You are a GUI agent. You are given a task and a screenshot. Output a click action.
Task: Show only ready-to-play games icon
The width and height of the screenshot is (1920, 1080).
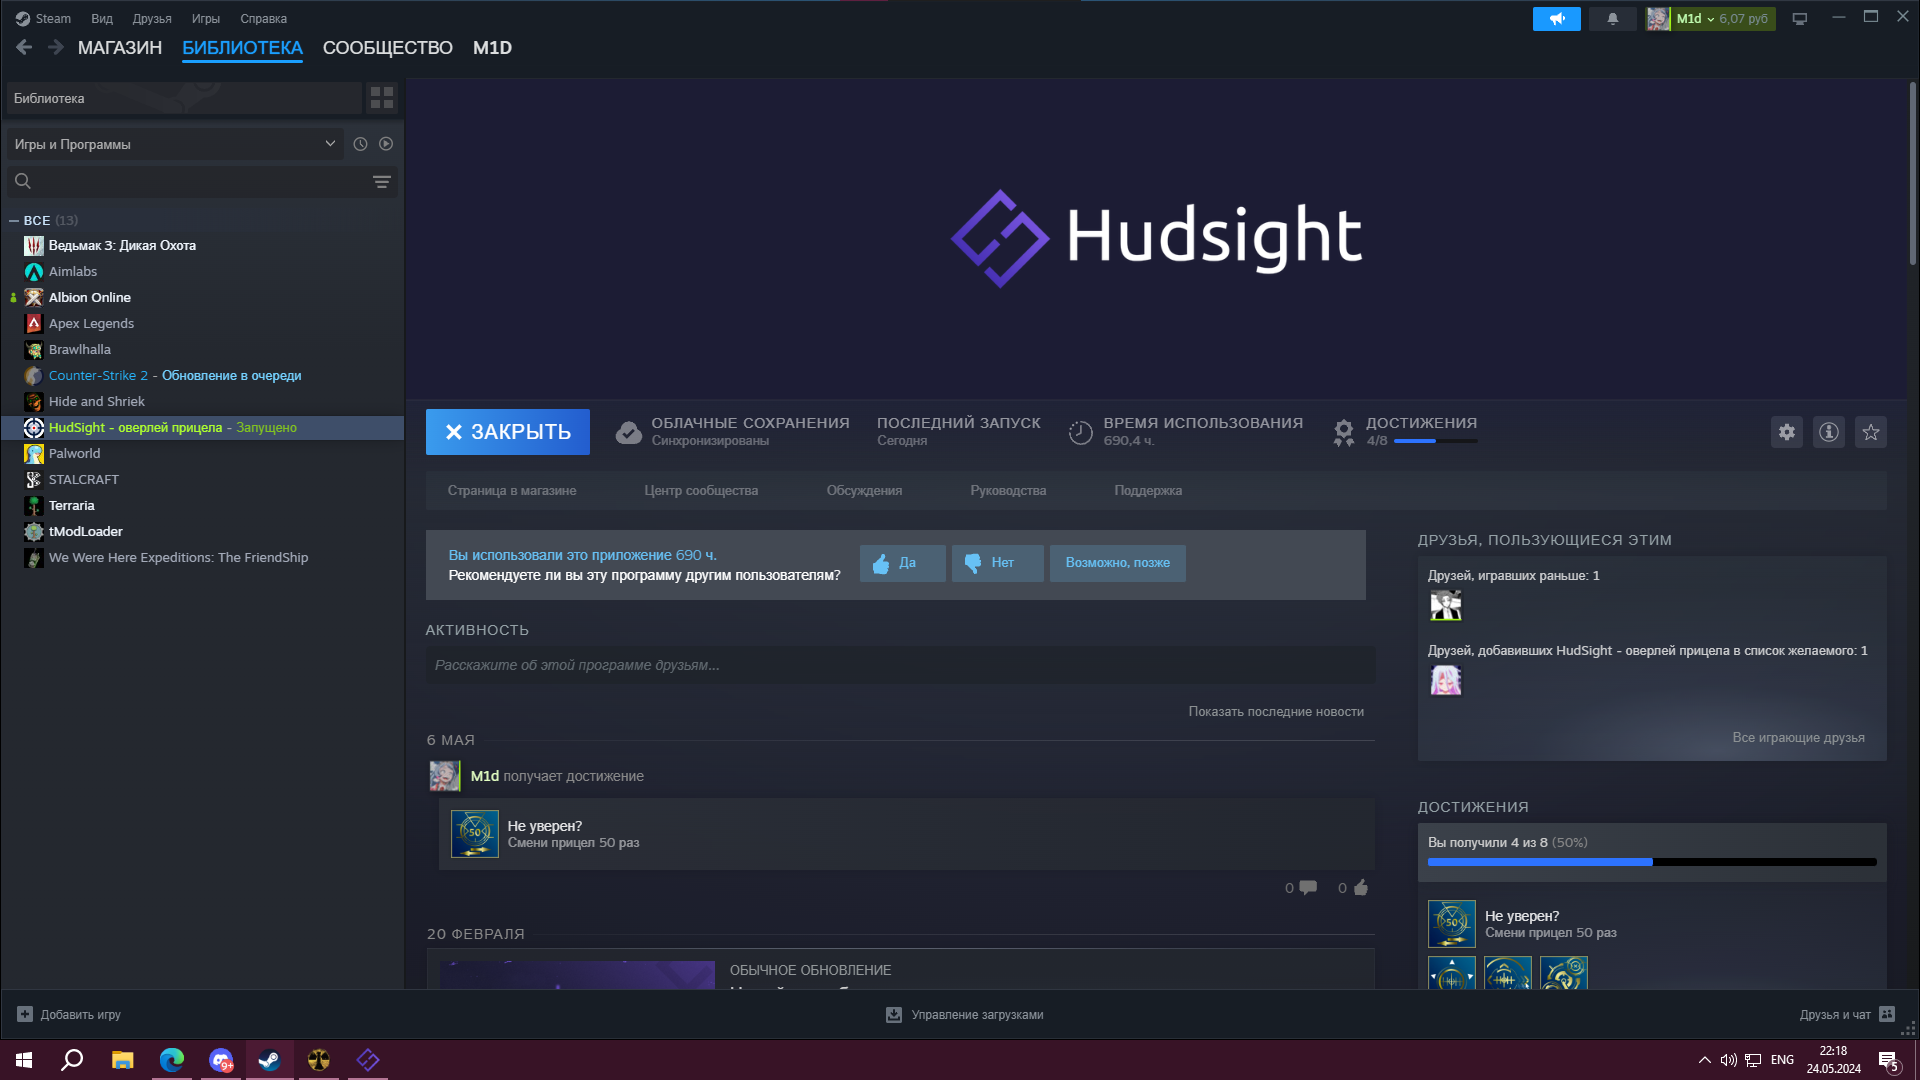click(386, 144)
